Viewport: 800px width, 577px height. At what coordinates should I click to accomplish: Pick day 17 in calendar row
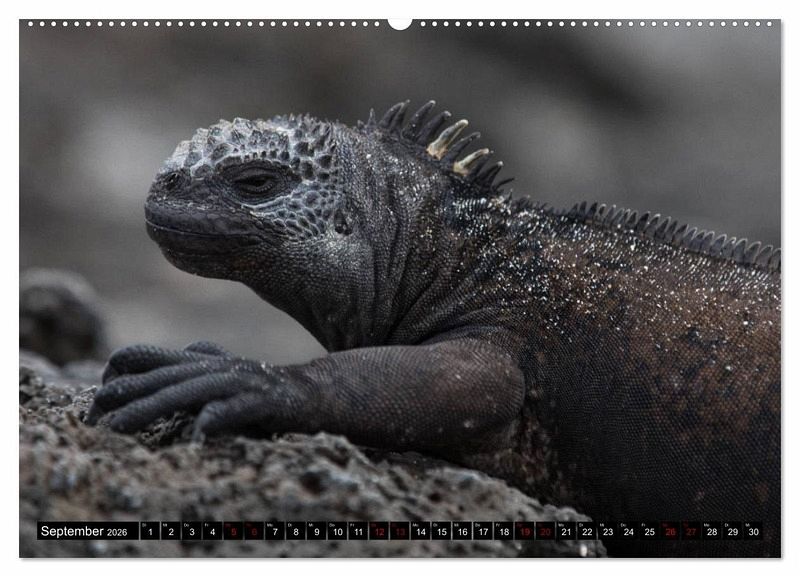483,532
